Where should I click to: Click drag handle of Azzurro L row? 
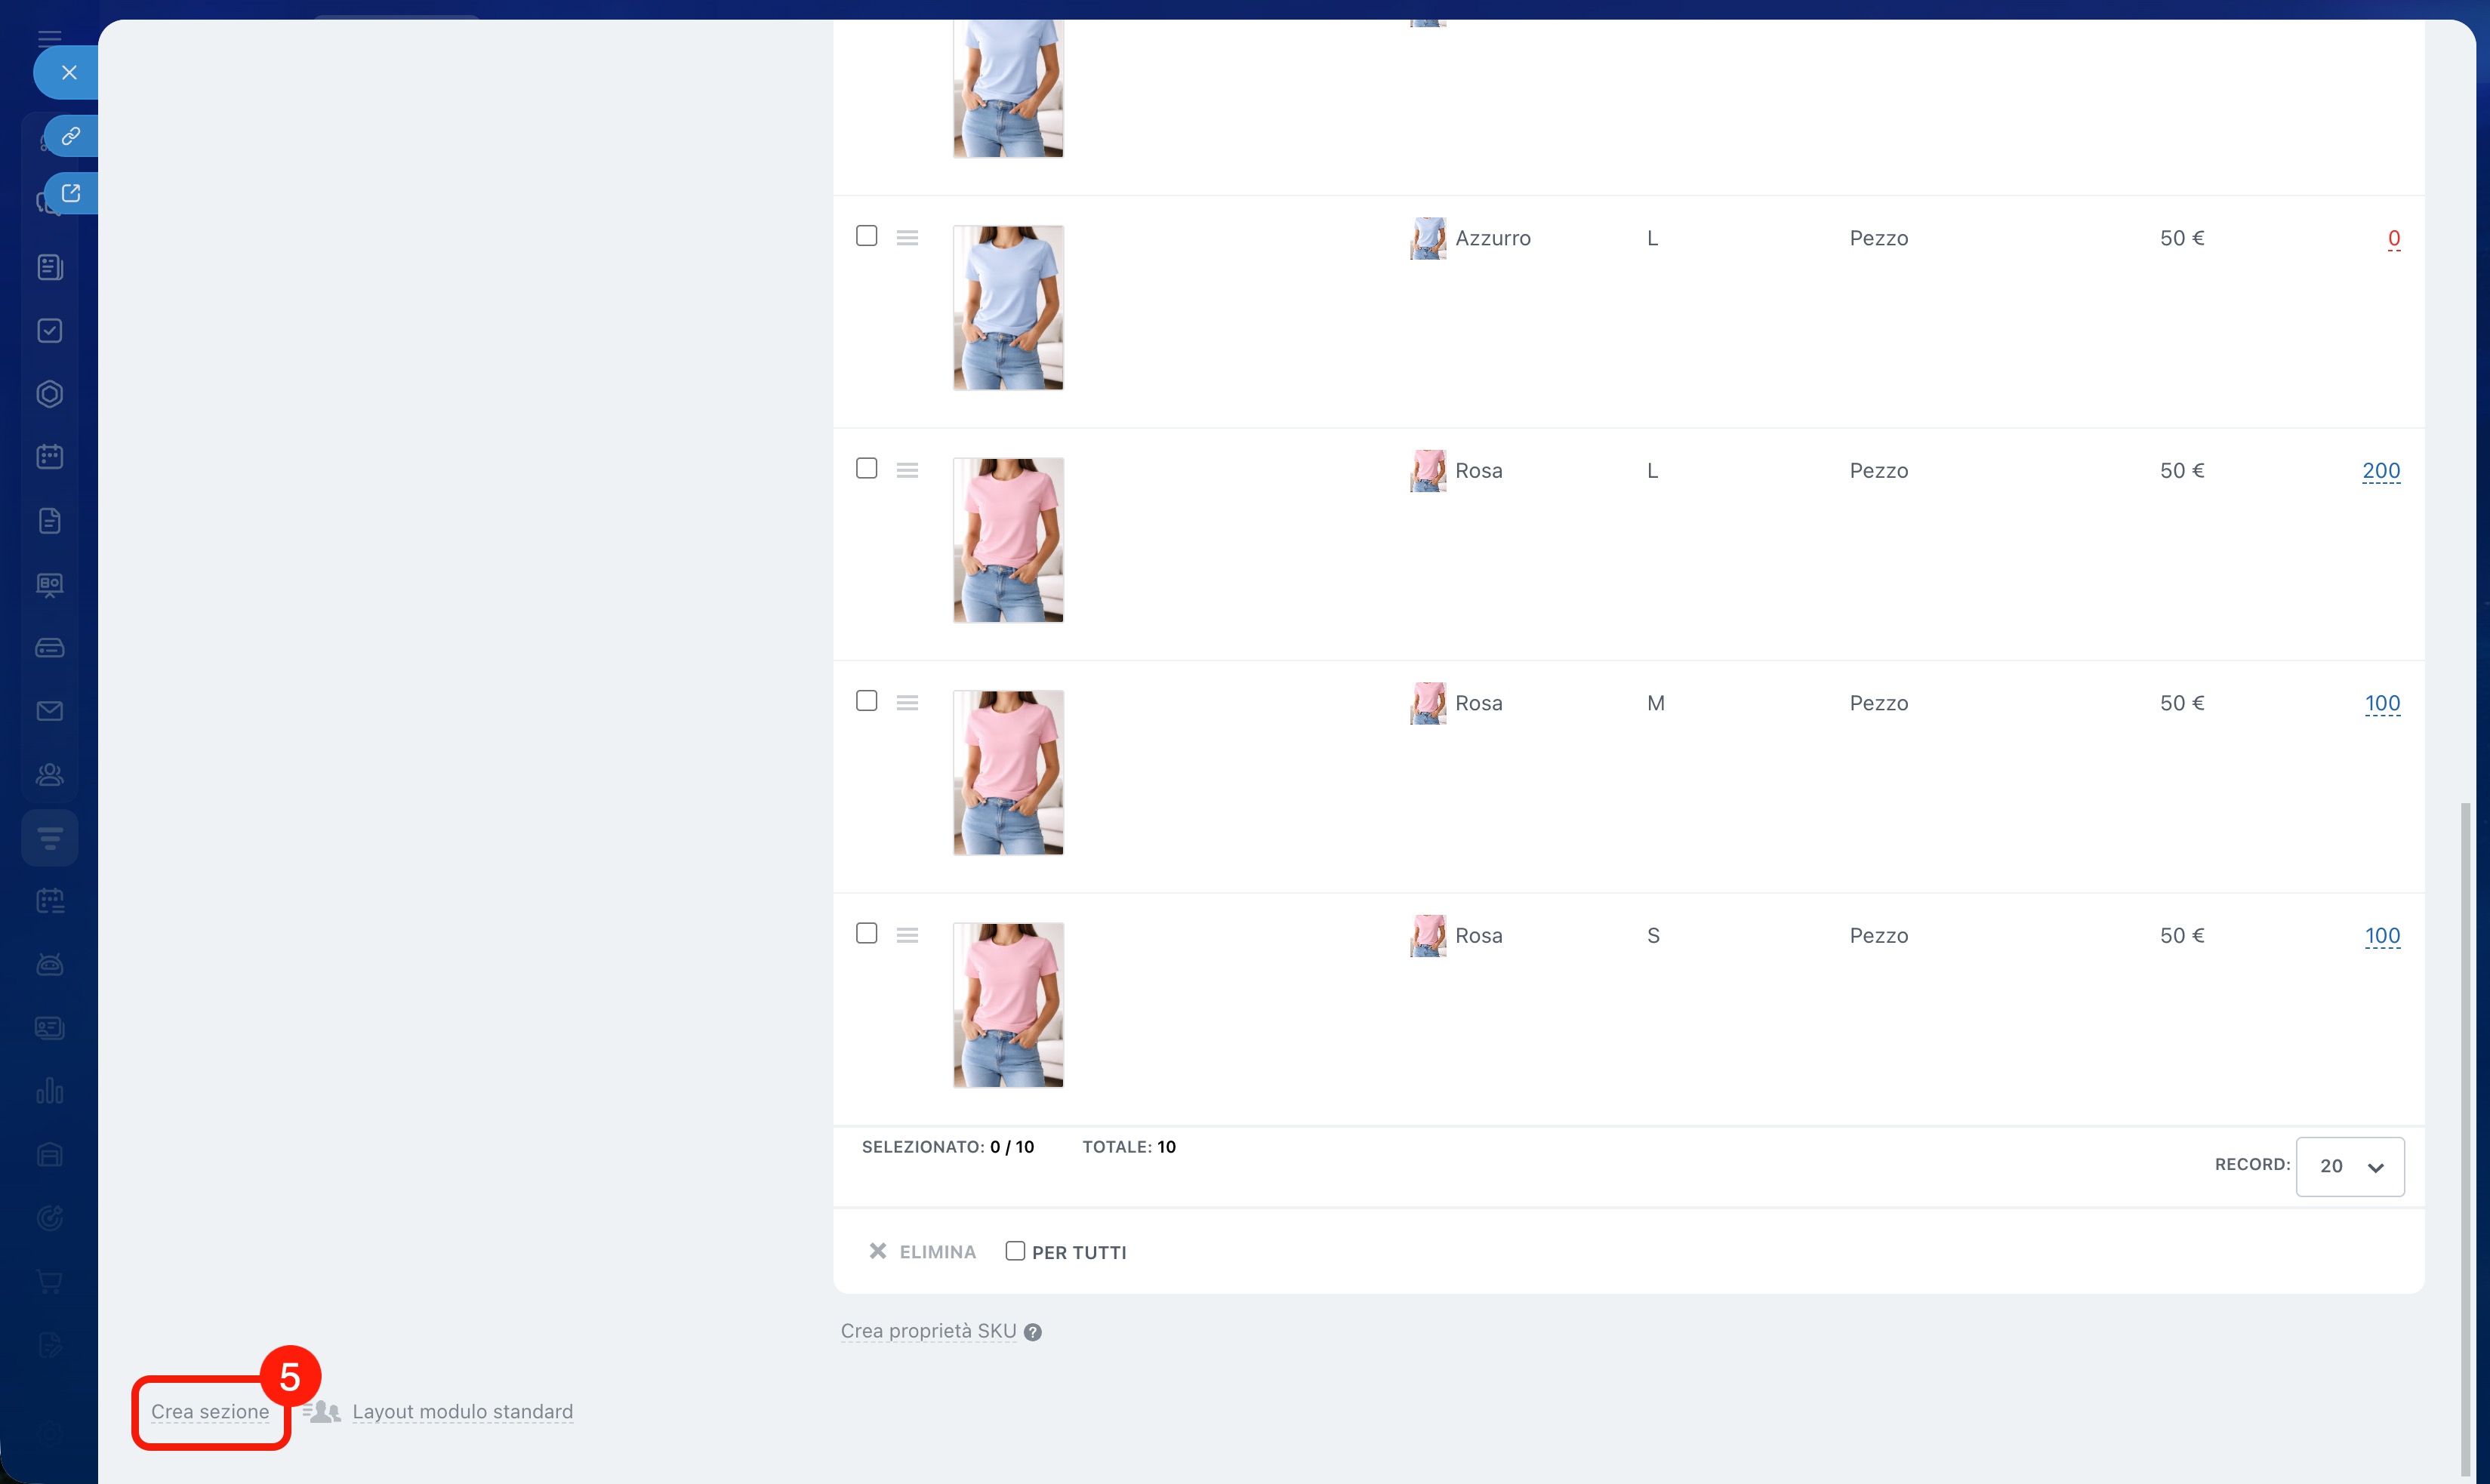point(907,238)
